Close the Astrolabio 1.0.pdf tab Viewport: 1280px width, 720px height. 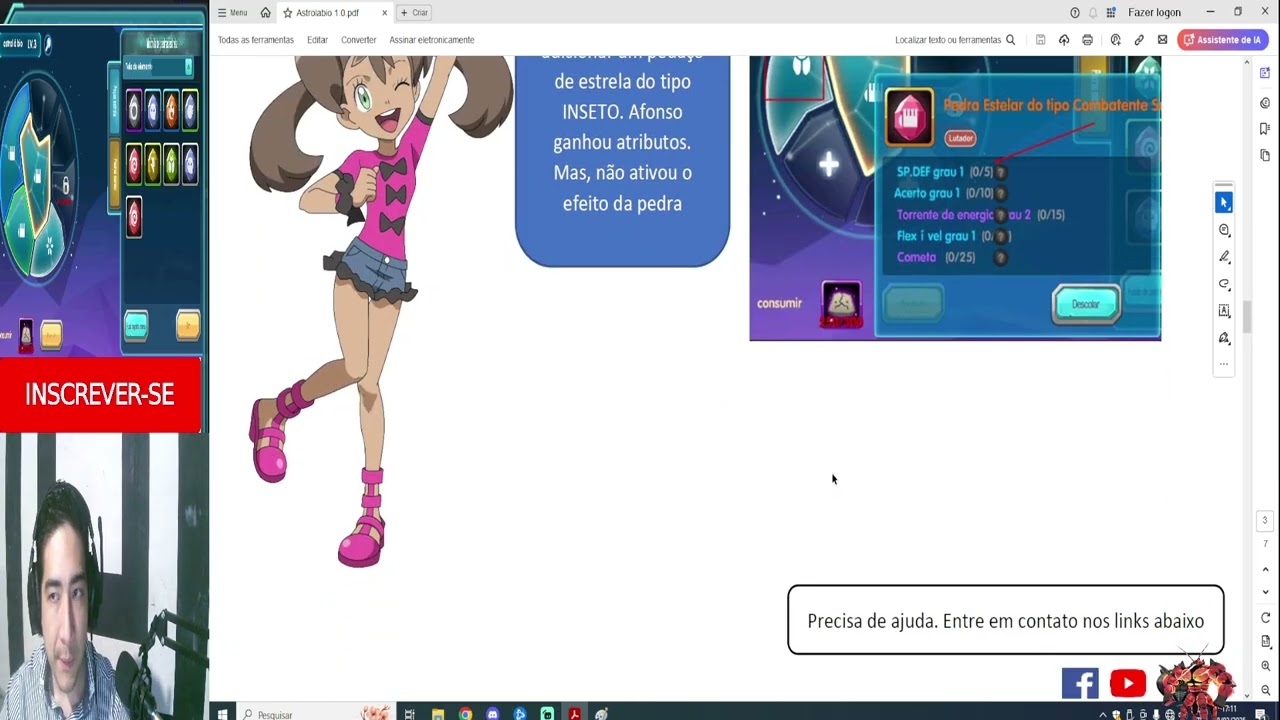384,13
